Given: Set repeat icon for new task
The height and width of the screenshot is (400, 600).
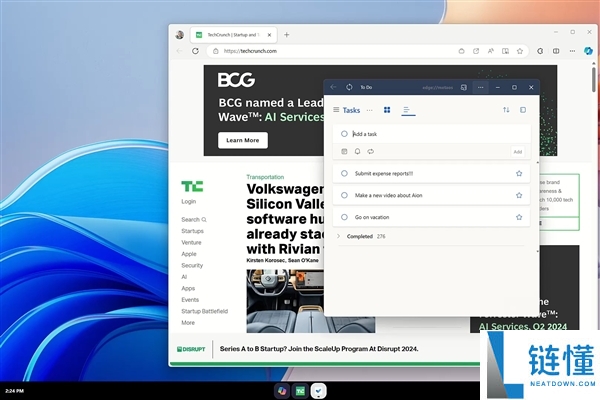Looking at the screenshot, I should 371,152.
